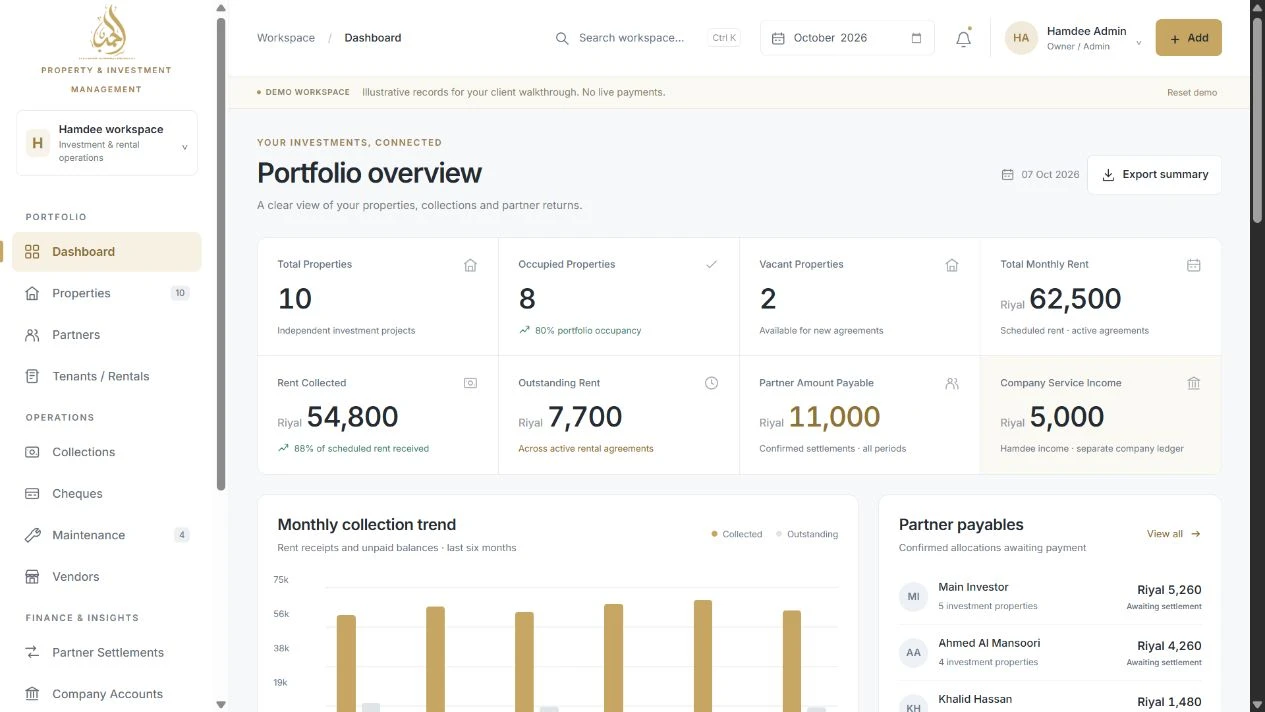Click clock icon on Outstanding Rent card
The height and width of the screenshot is (712, 1265).
711,383
